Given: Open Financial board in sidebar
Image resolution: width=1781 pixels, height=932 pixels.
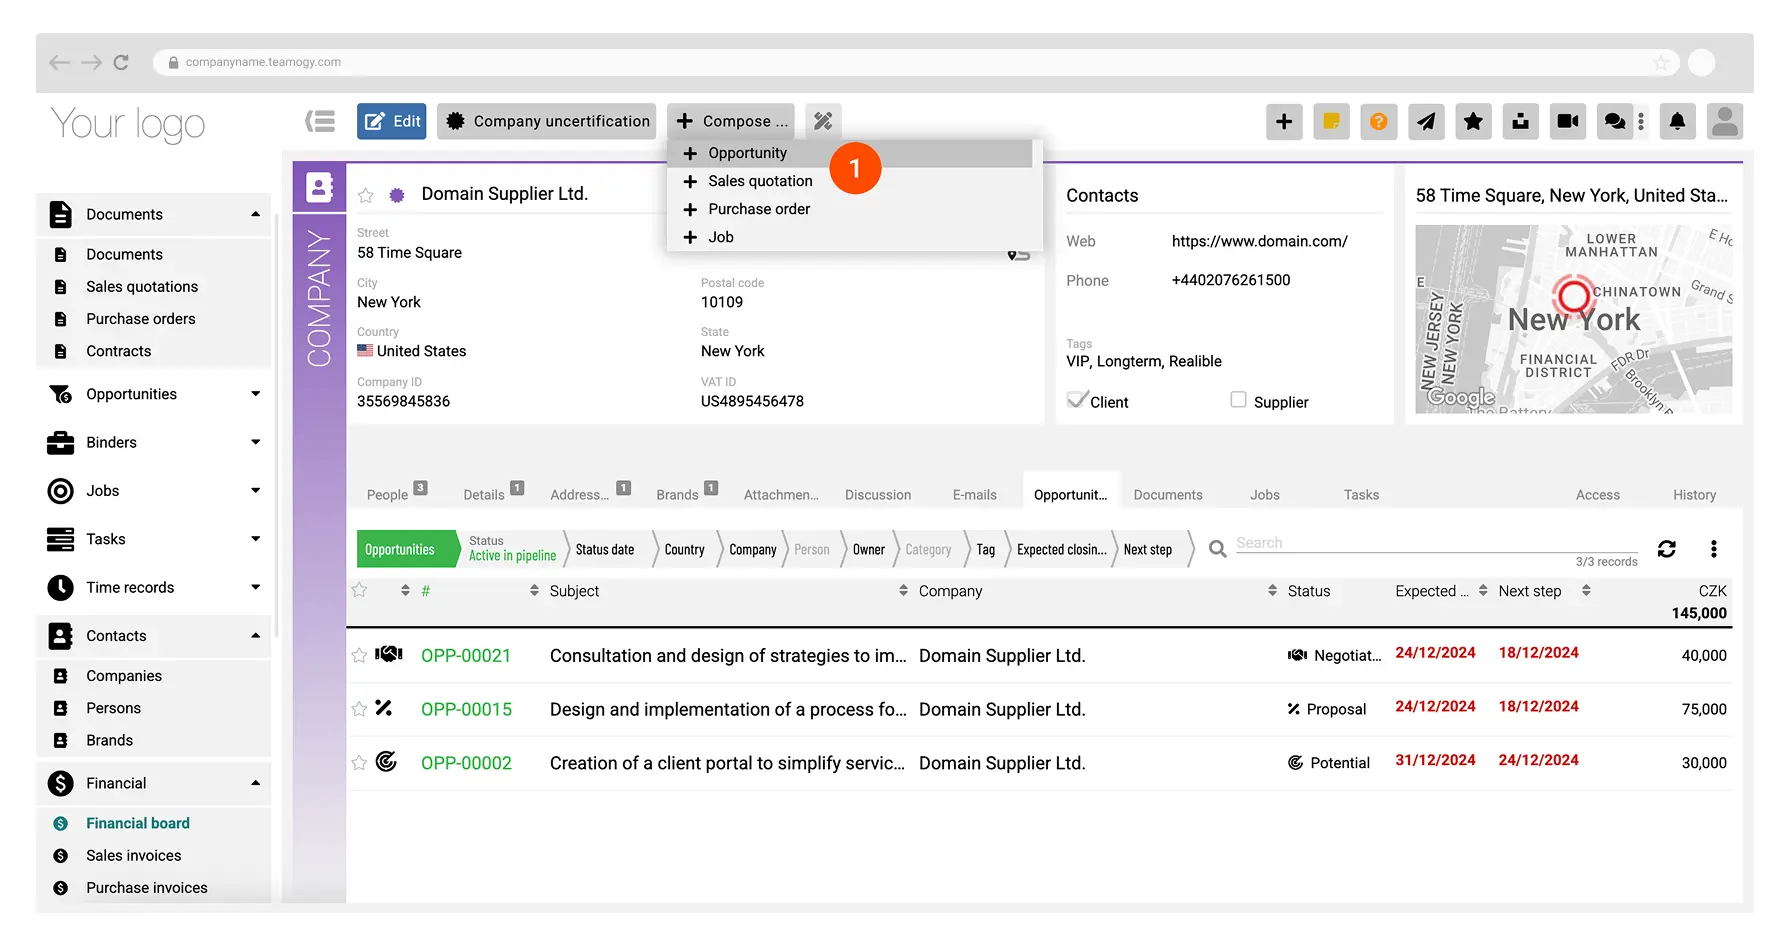Looking at the screenshot, I should point(138,823).
